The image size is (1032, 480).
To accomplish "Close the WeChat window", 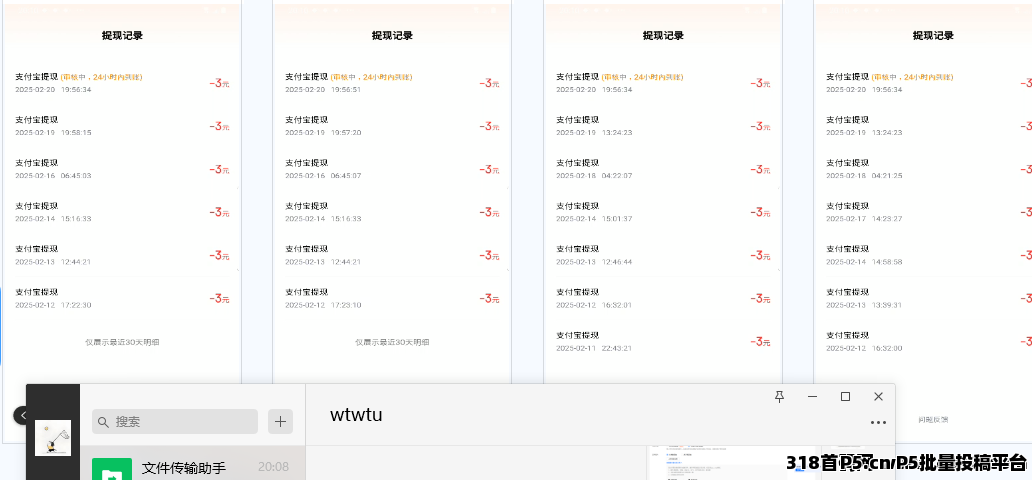I will coord(878,397).
